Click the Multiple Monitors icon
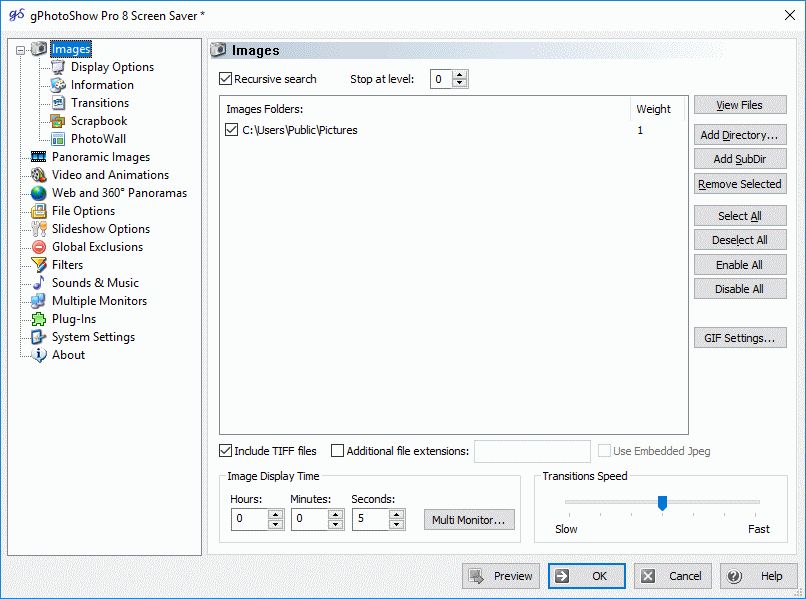The width and height of the screenshot is (806, 599). 39,301
